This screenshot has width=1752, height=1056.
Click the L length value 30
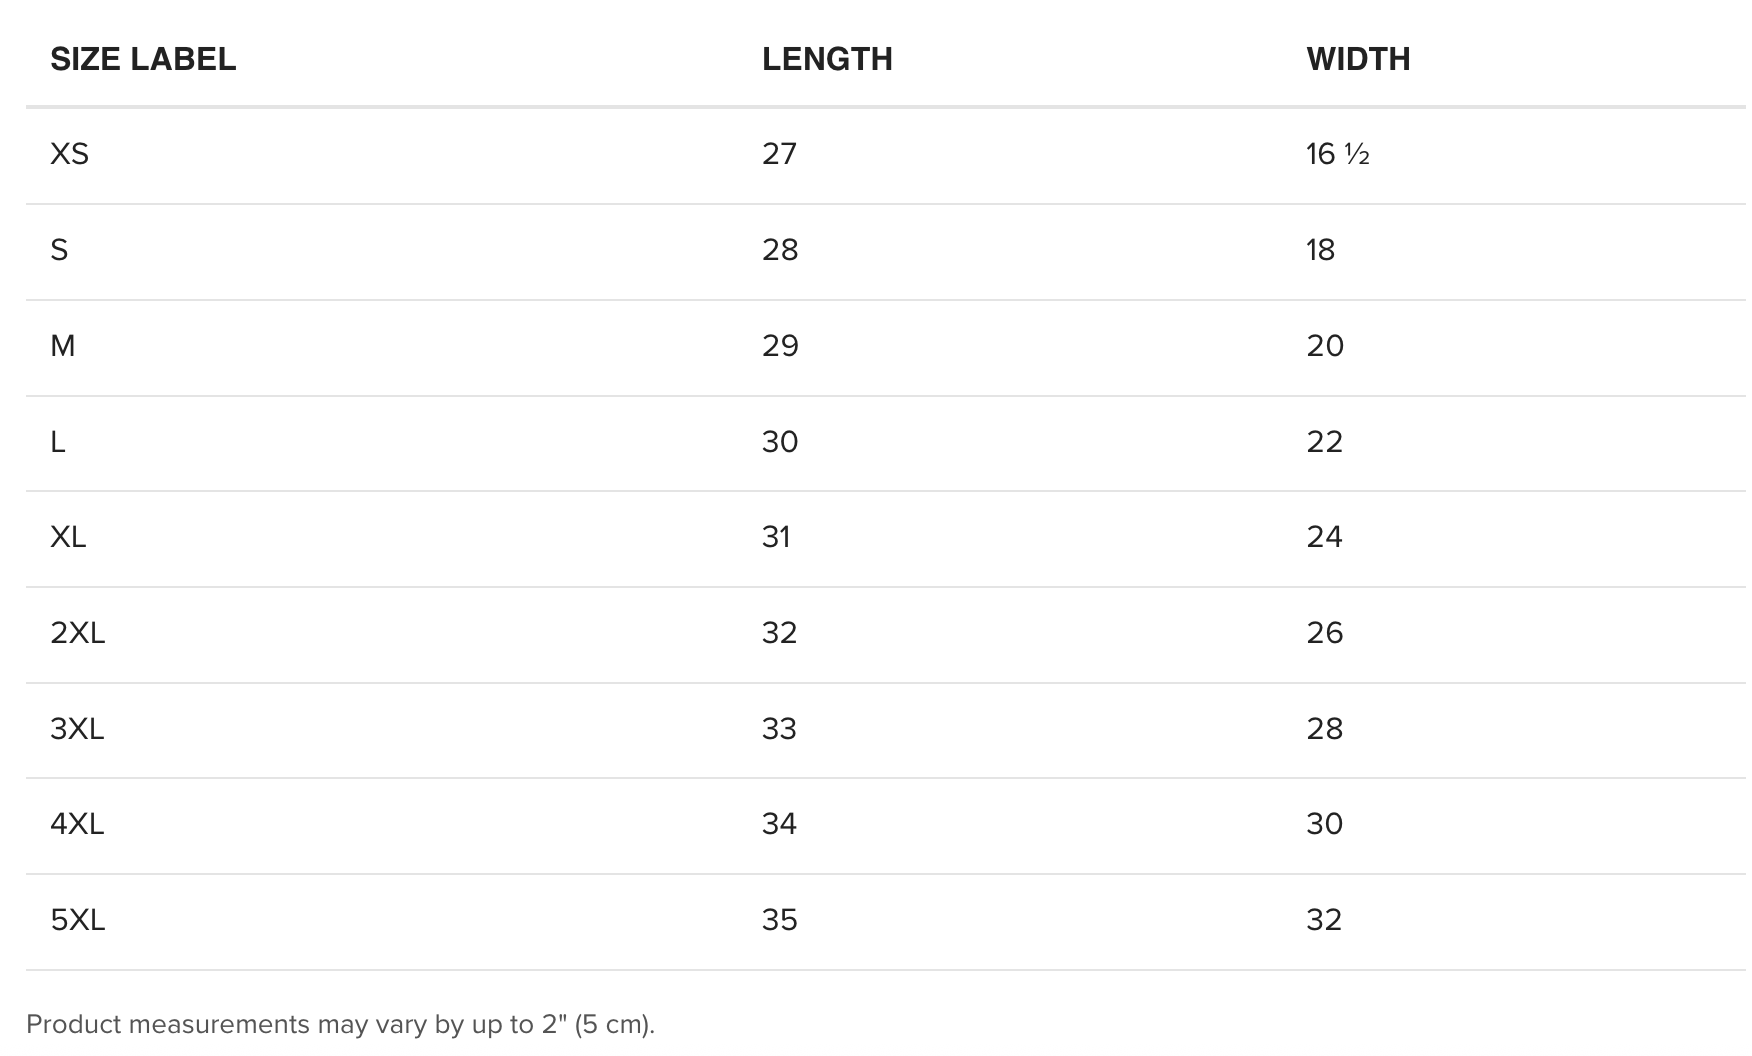click(x=780, y=442)
